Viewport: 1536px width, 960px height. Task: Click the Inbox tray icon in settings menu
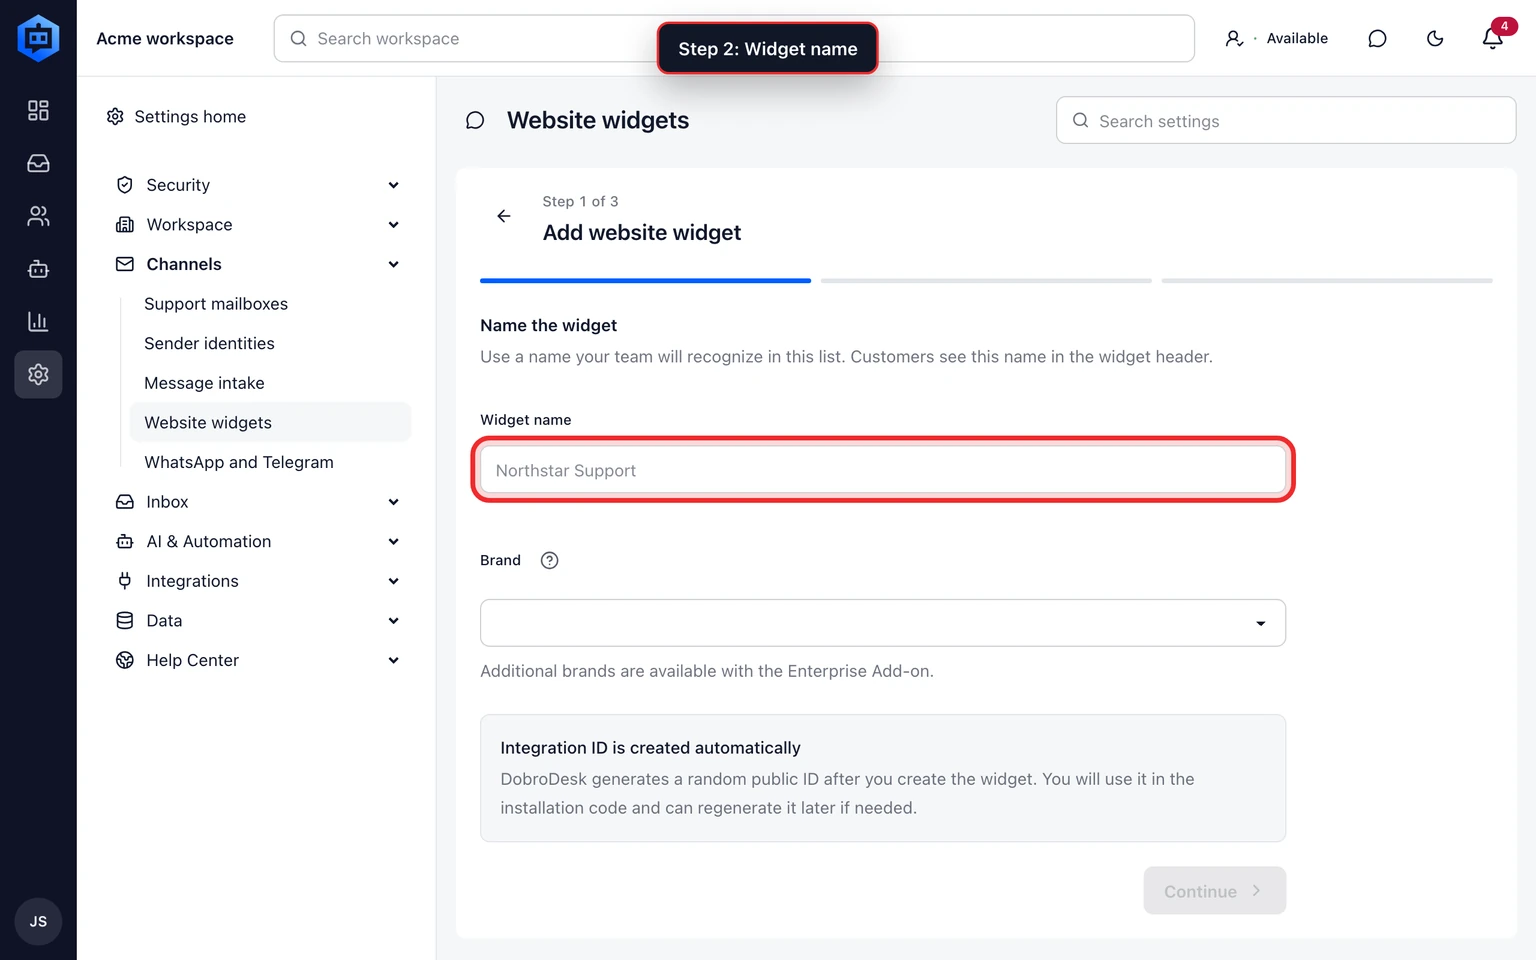125,502
